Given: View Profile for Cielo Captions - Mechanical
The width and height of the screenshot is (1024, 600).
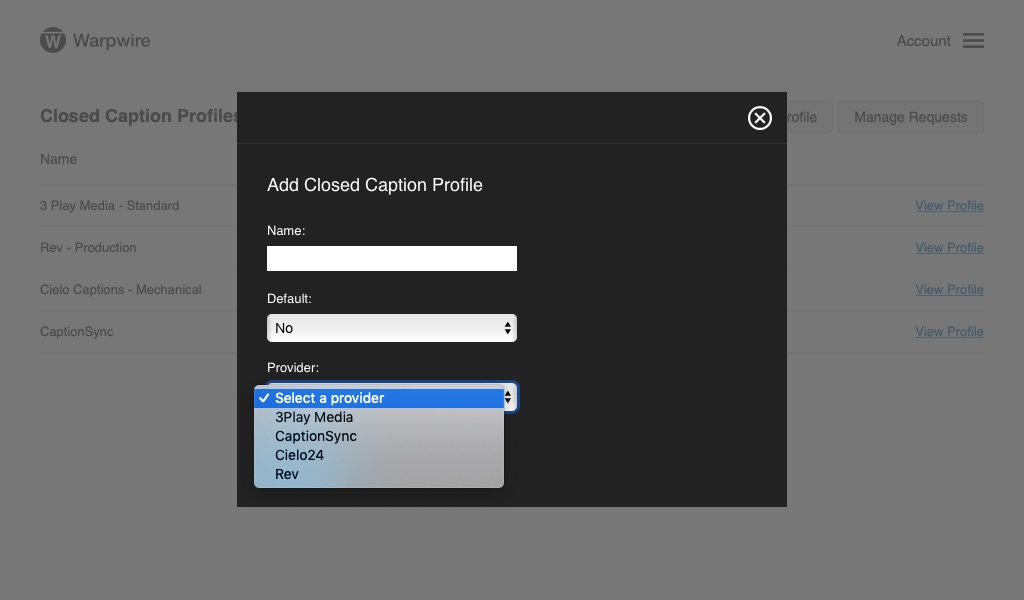Looking at the screenshot, I should coord(949,289).
